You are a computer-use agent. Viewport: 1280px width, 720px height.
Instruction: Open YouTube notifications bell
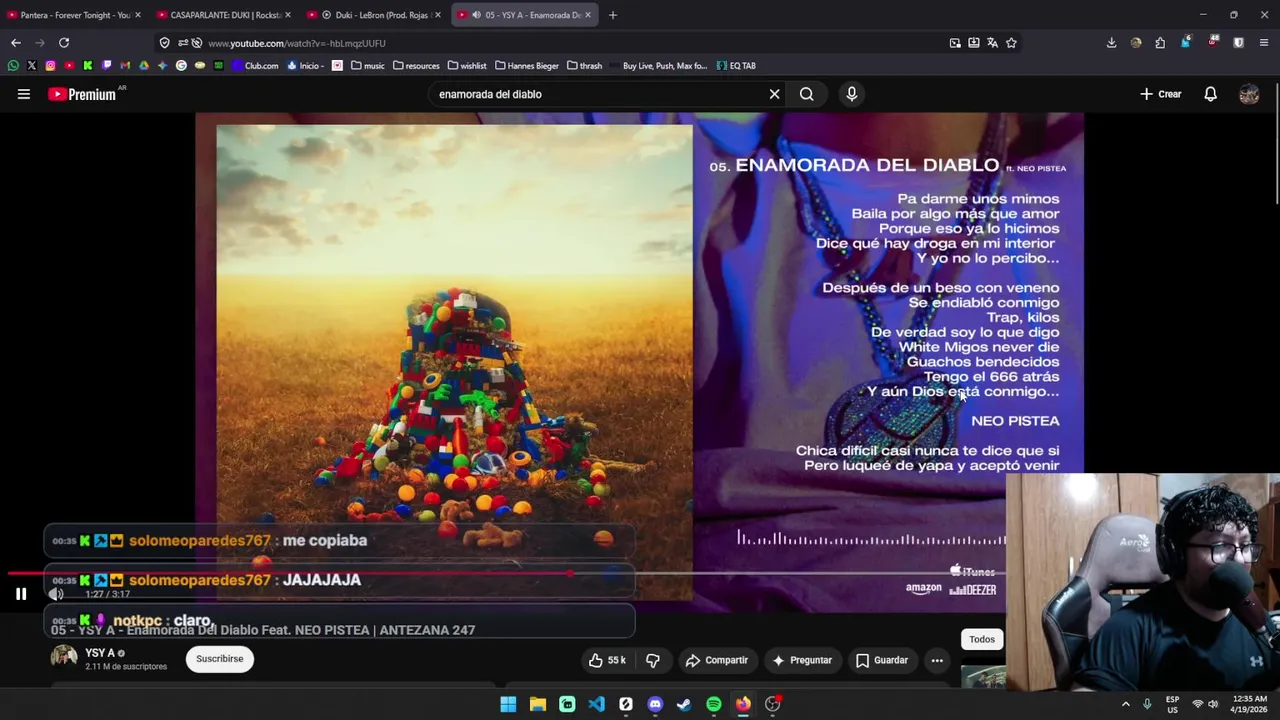pyautogui.click(x=1211, y=94)
